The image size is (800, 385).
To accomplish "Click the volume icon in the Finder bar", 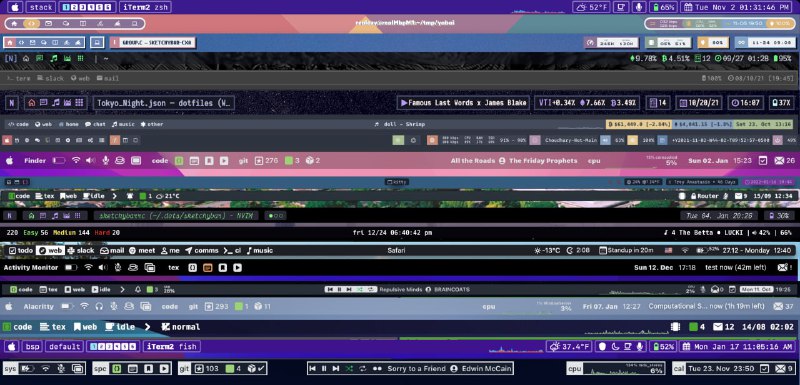I will 90,160.
